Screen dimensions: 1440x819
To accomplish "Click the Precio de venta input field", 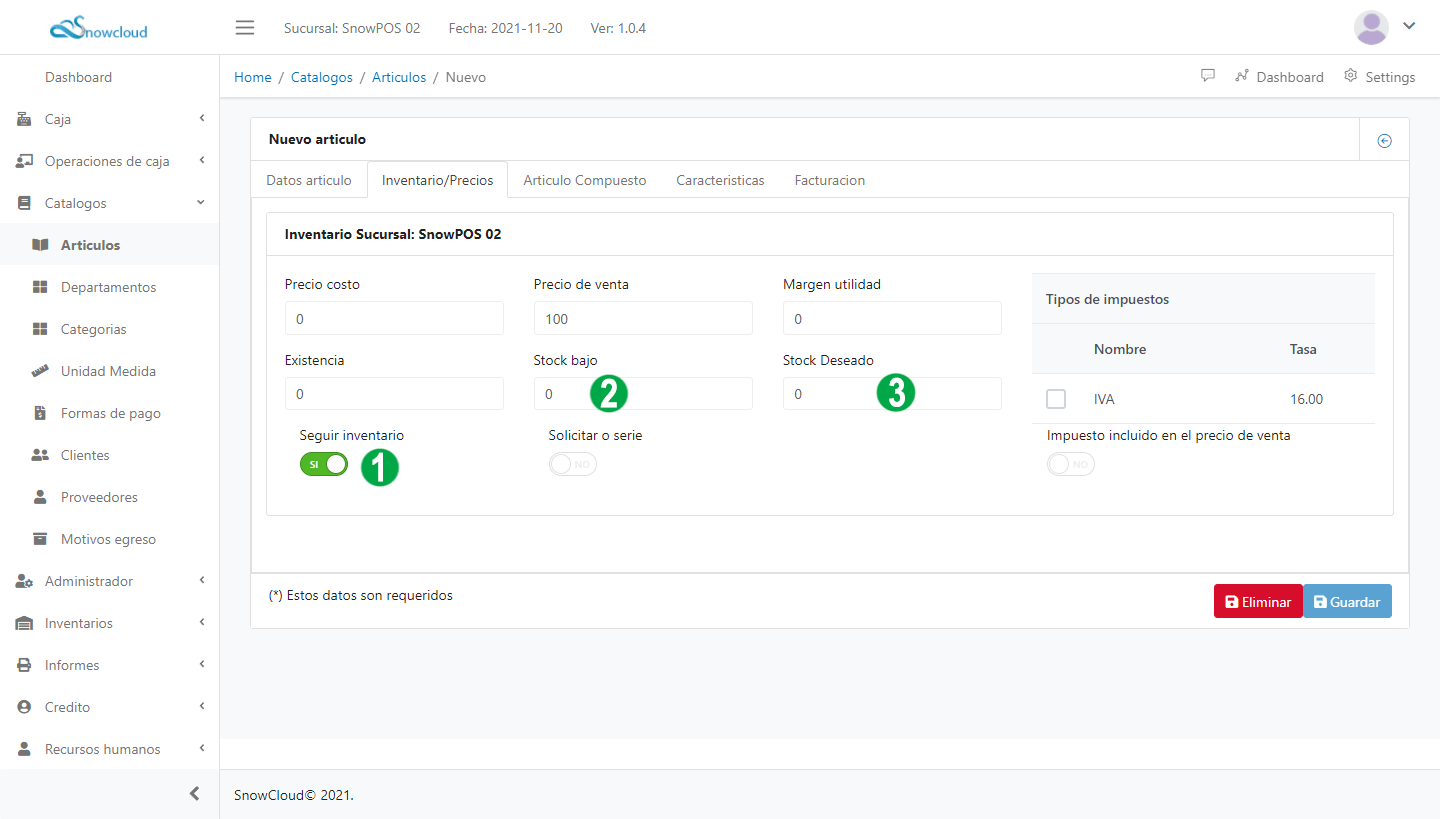I will [642, 319].
